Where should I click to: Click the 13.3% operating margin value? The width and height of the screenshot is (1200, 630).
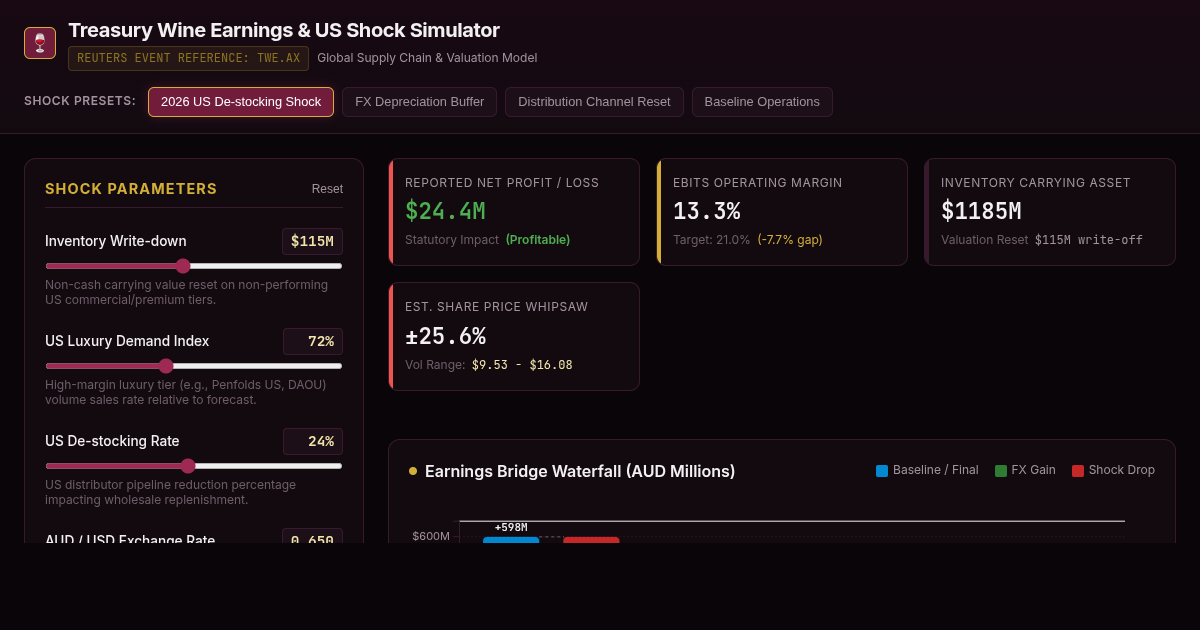[x=706, y=211]
